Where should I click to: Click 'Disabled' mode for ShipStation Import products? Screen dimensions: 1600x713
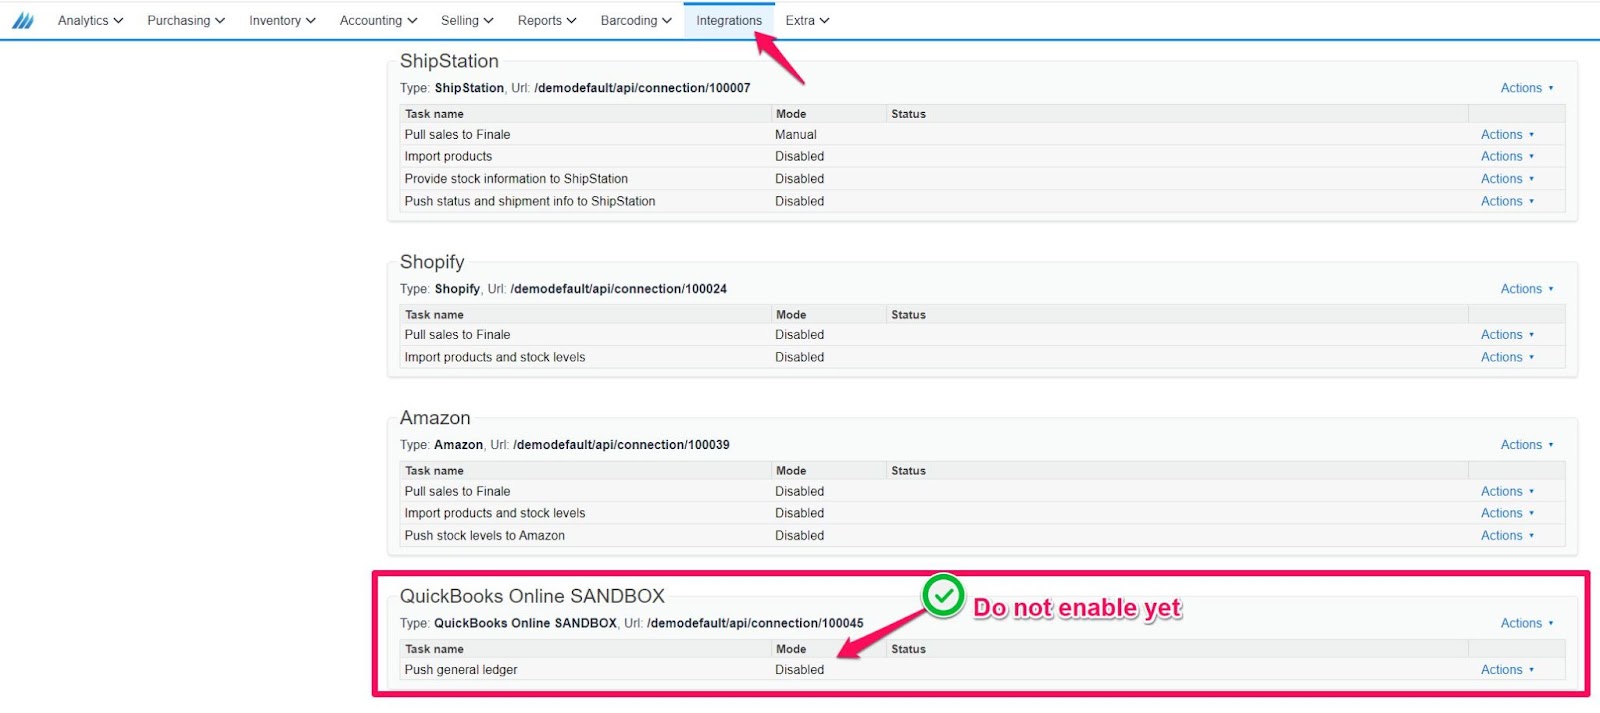(x=800, y=156)
